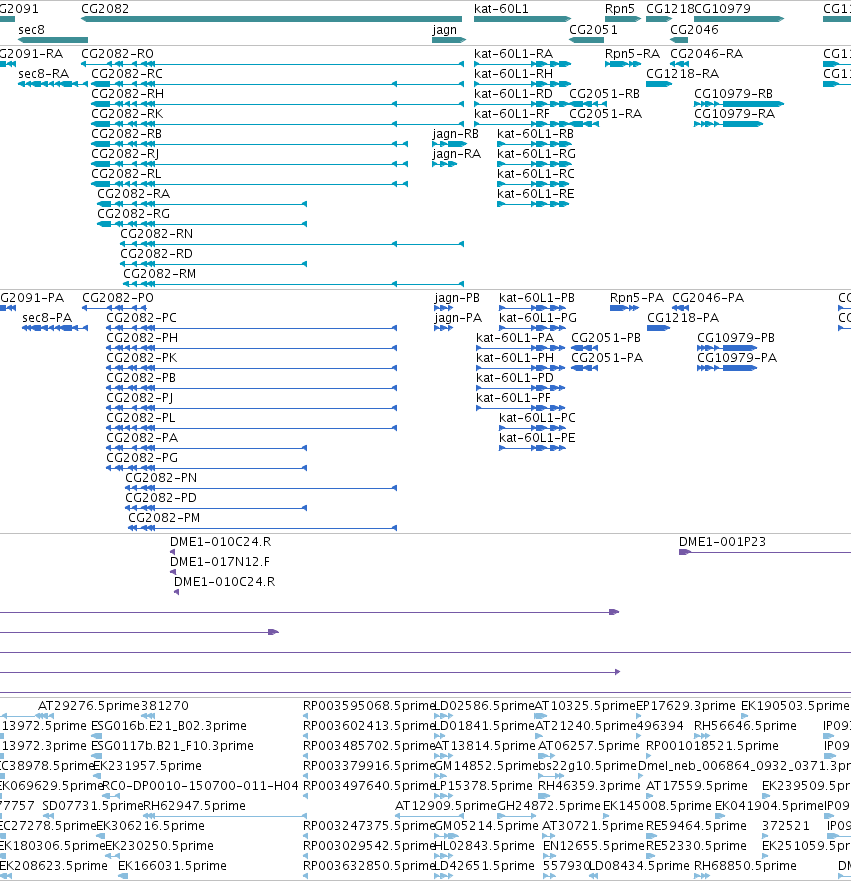Click protein kat-60L1-PE
The height and width of the screenshot is (881, 851).
[x=533, y=448]
